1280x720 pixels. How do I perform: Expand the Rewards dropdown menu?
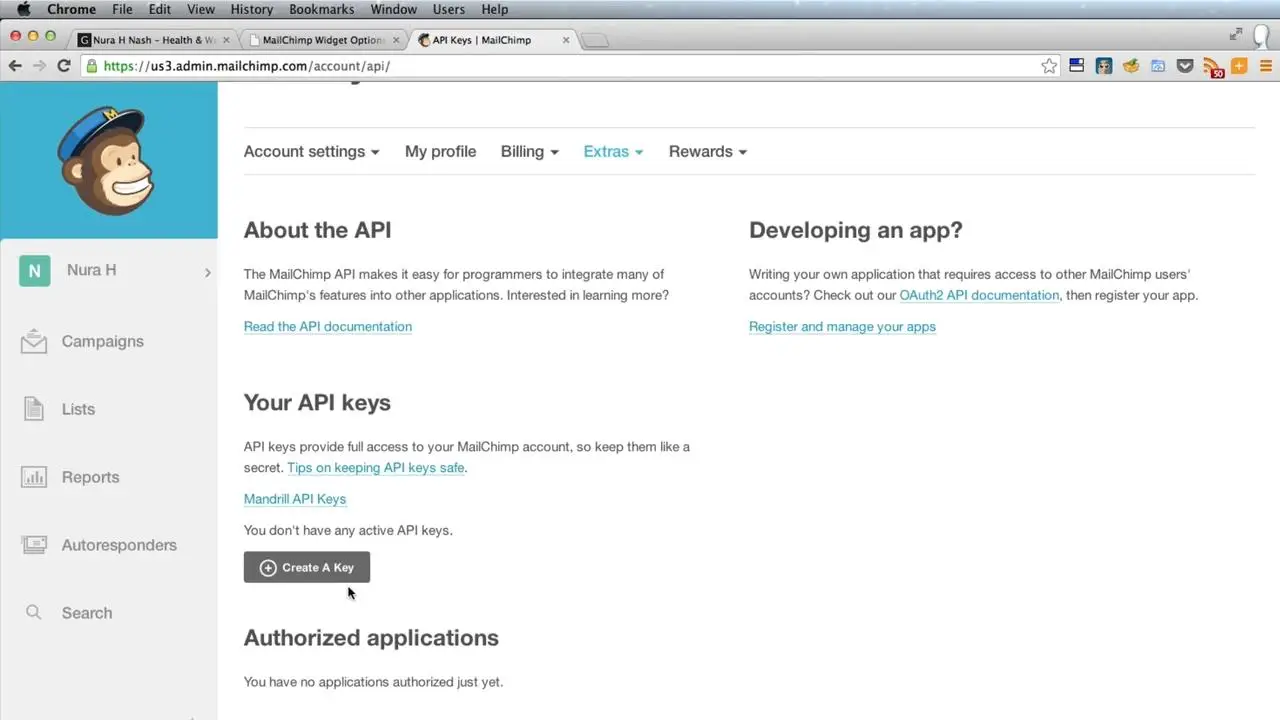tap(707, 152)
